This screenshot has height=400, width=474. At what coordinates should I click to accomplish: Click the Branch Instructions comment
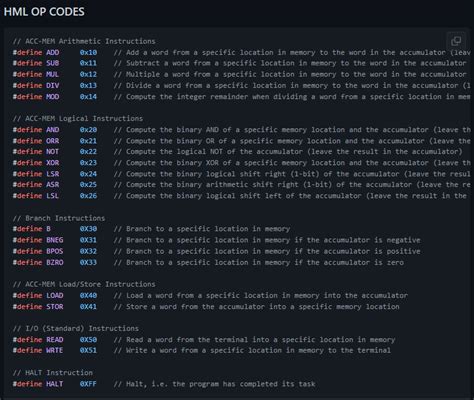pyautogui.click(x=59, y=218)
